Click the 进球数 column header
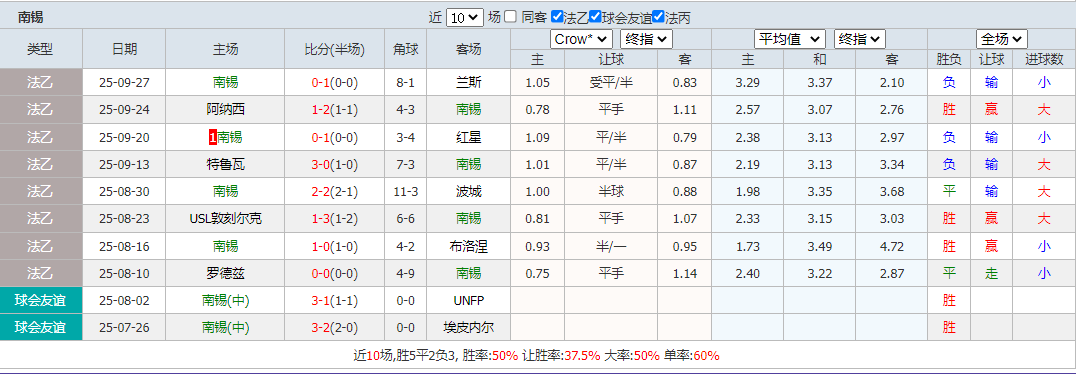This screenshot has width=1078, height=374. (1044, 59)
